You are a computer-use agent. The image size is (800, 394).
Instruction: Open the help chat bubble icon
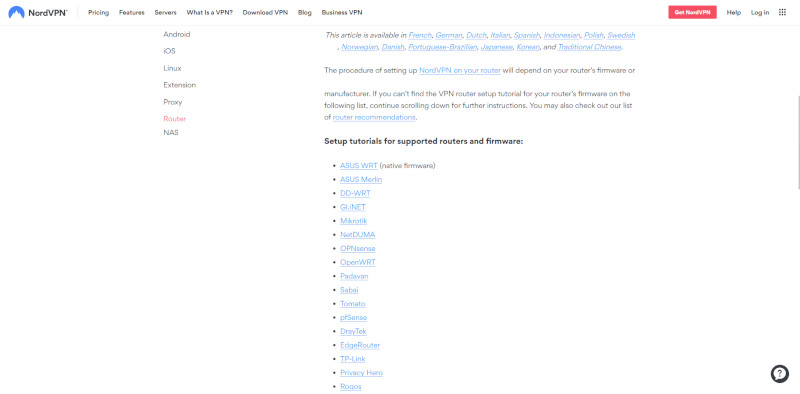[x=780, y=374]
